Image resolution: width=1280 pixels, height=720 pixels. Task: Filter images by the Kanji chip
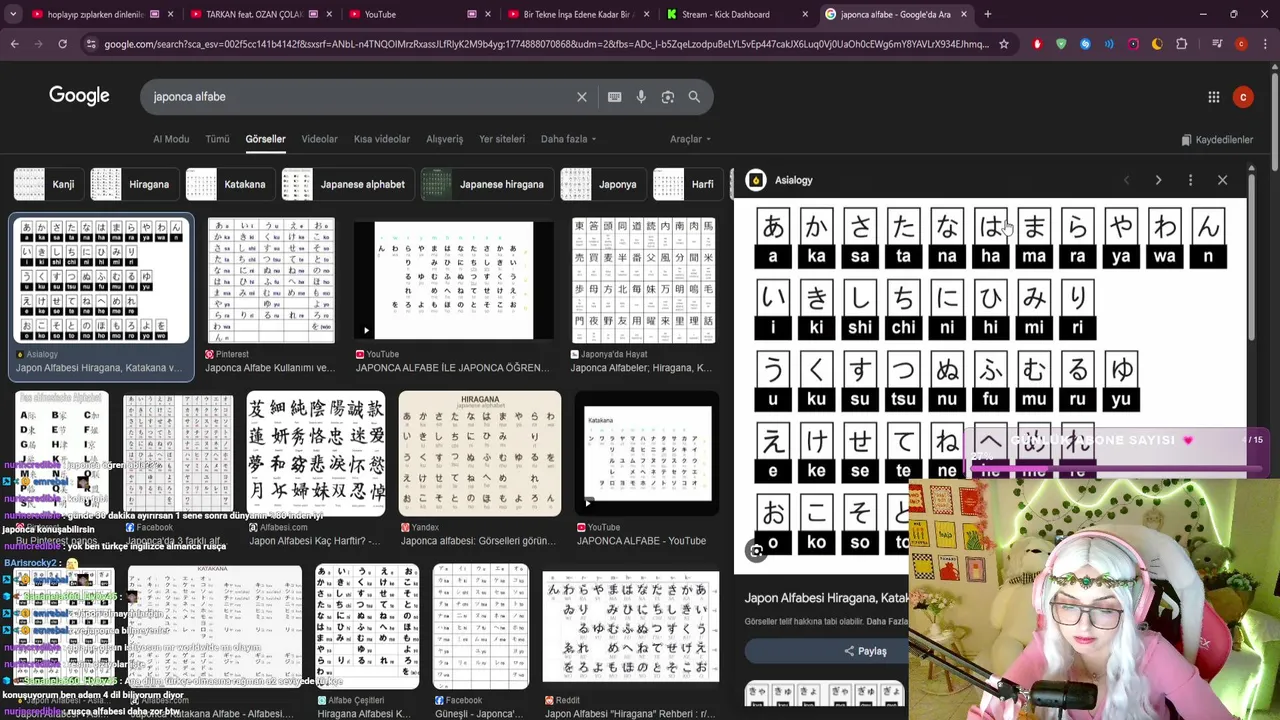(46, 184)
